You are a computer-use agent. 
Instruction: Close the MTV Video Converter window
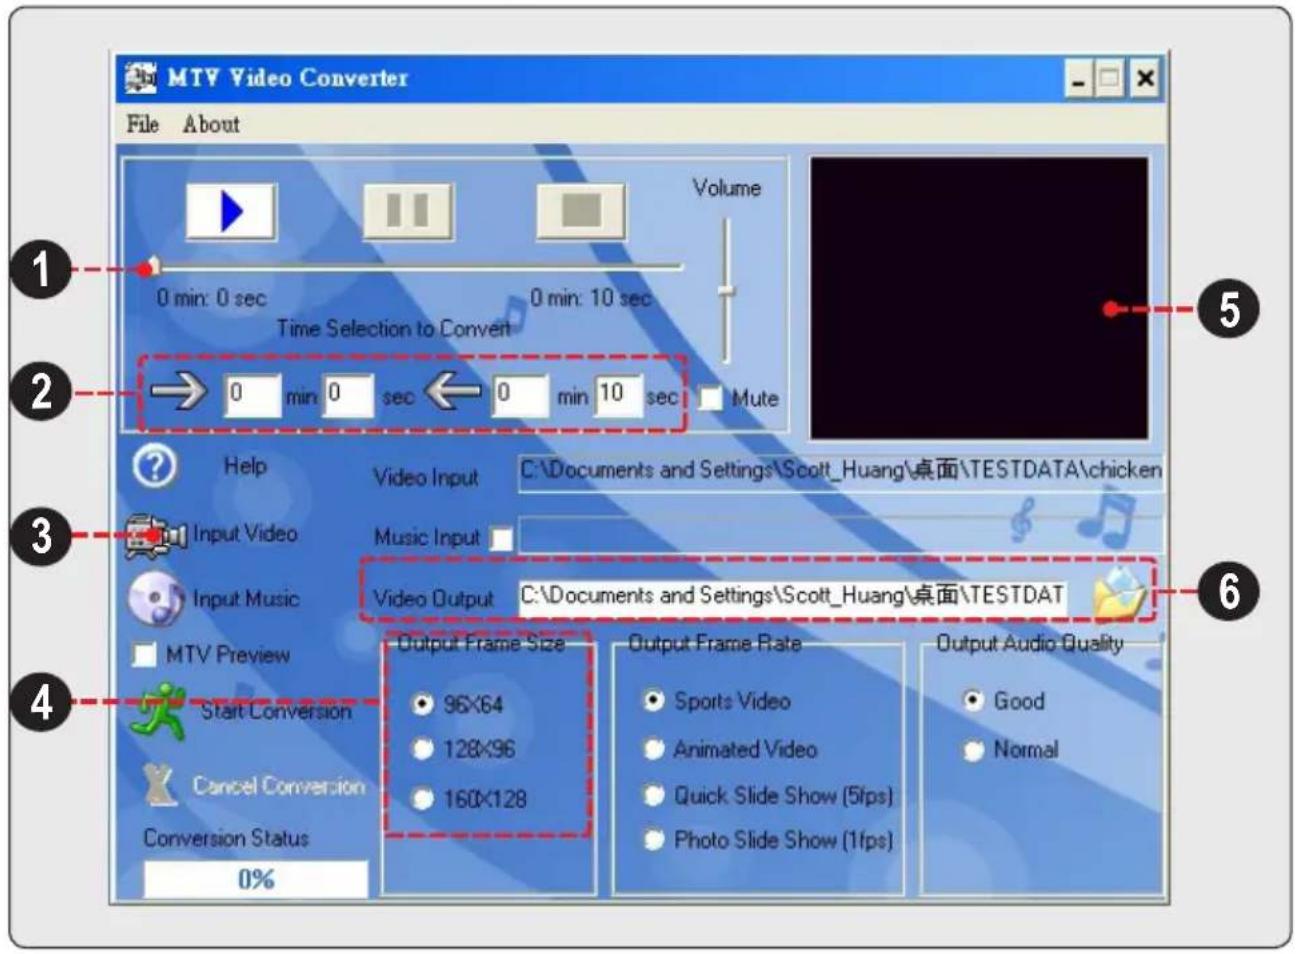(x=1145, y=78)
